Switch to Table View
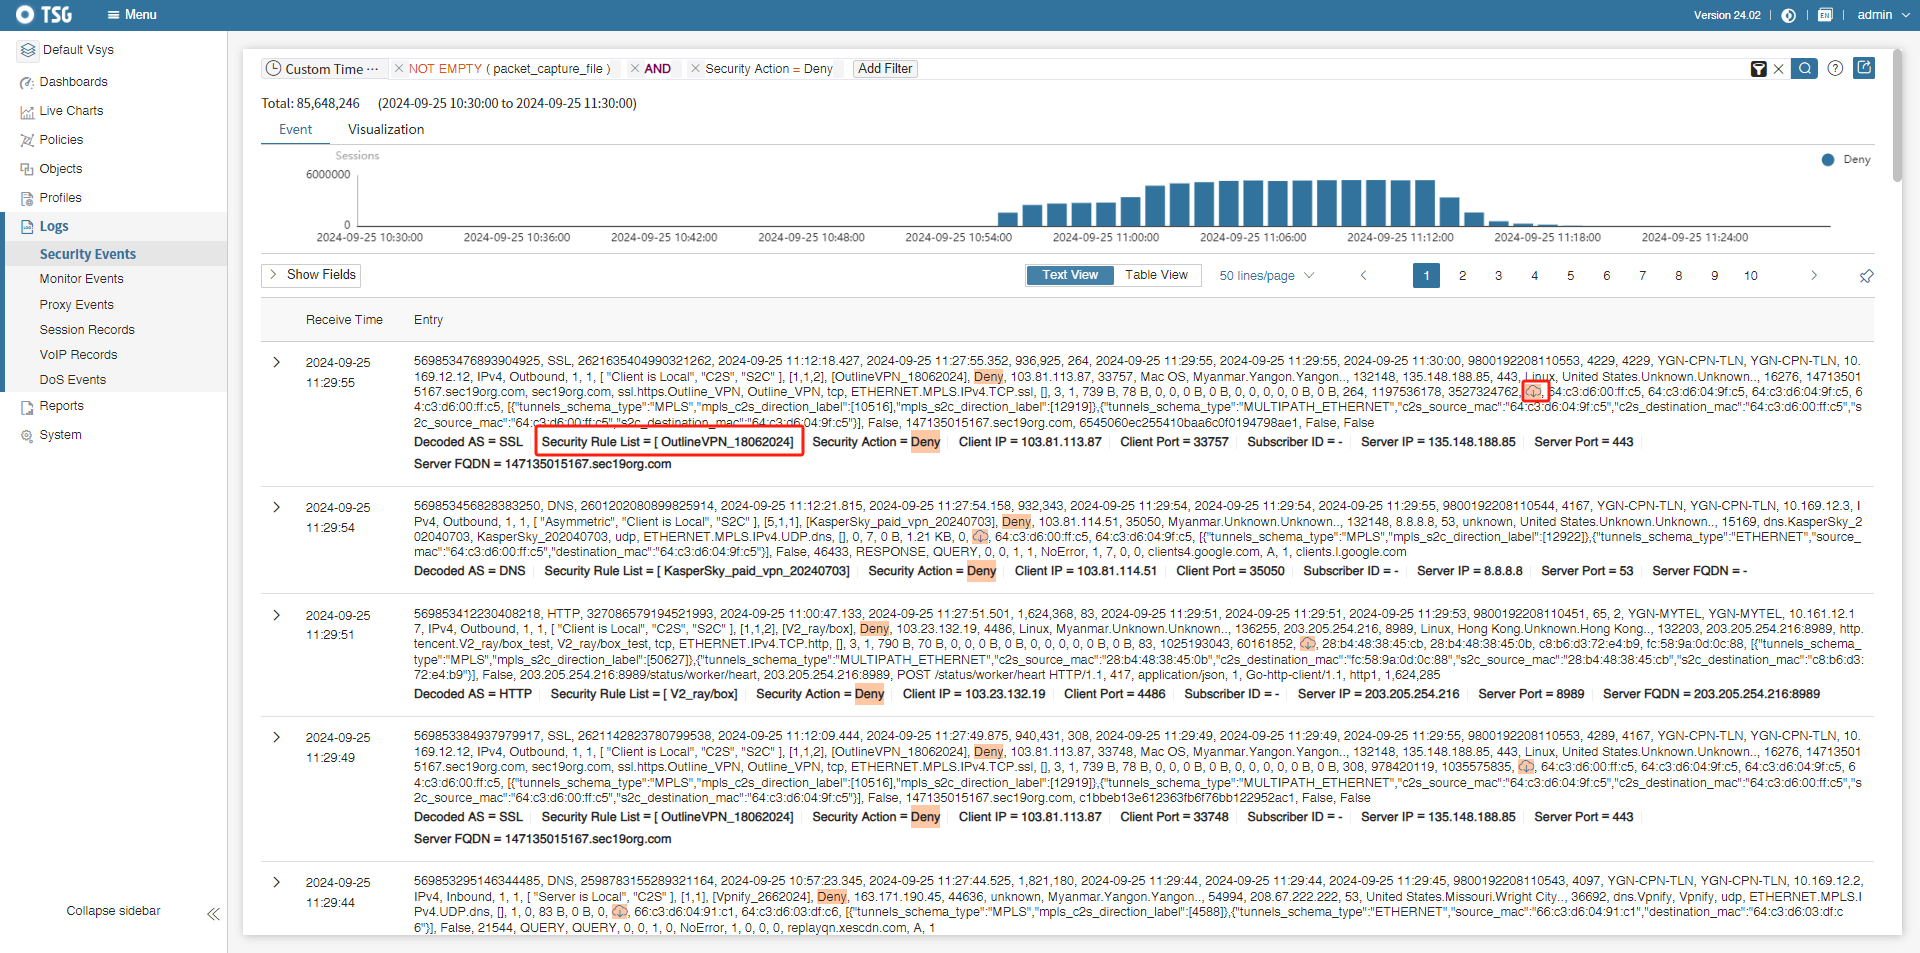Image resolution: width=1920 pixels, height=953 pixels. pyautogui.click(x=1156, y=275)
